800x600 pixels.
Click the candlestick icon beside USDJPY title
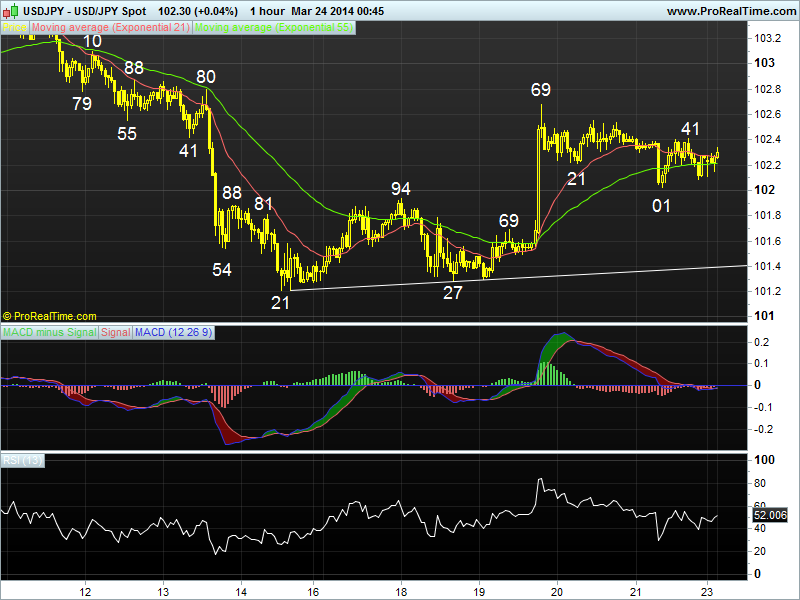coord(10,11)
